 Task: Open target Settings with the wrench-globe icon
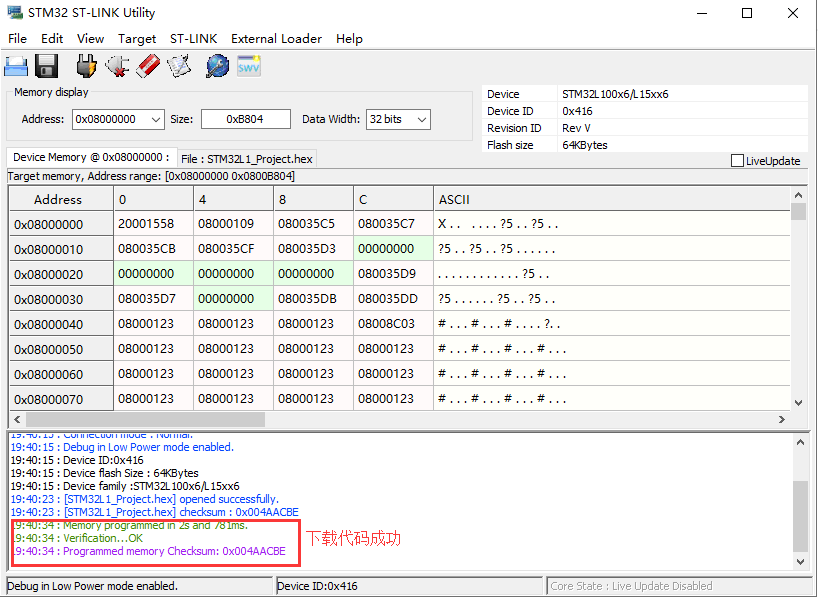[216, 65]
